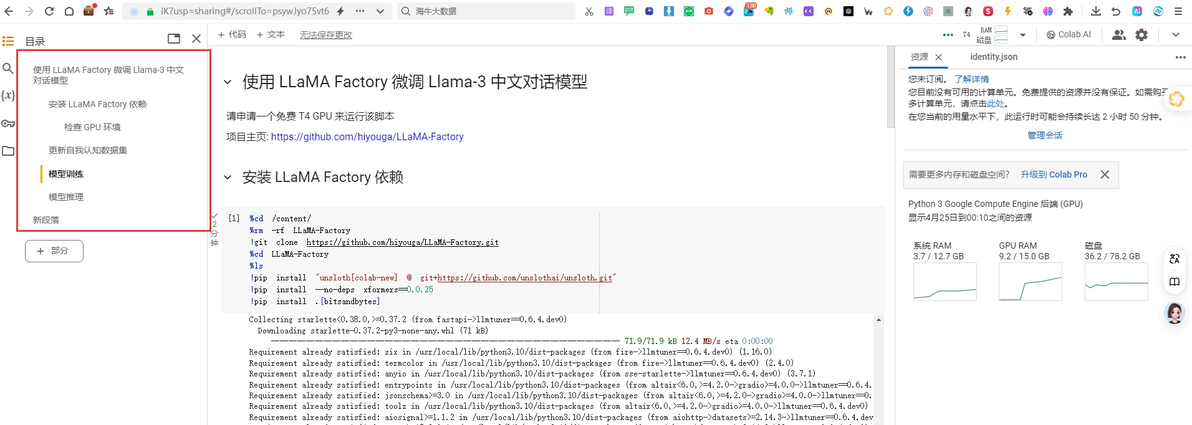Expand the address bar dropdown chevron
The height and width of the screenshot is (425, 1192).
click(381, 11)
